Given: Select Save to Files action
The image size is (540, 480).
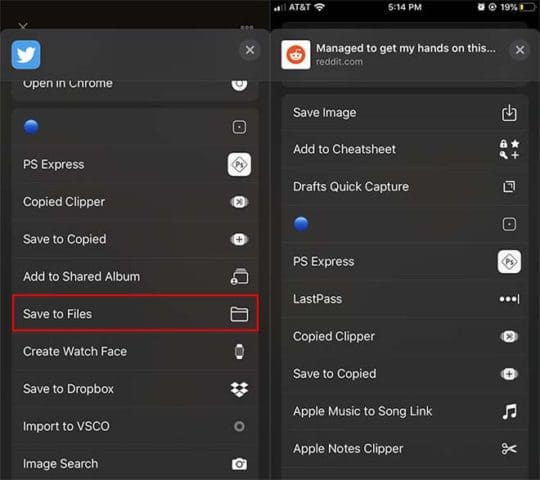Looking at the screenshot, I should pos(135,314).
